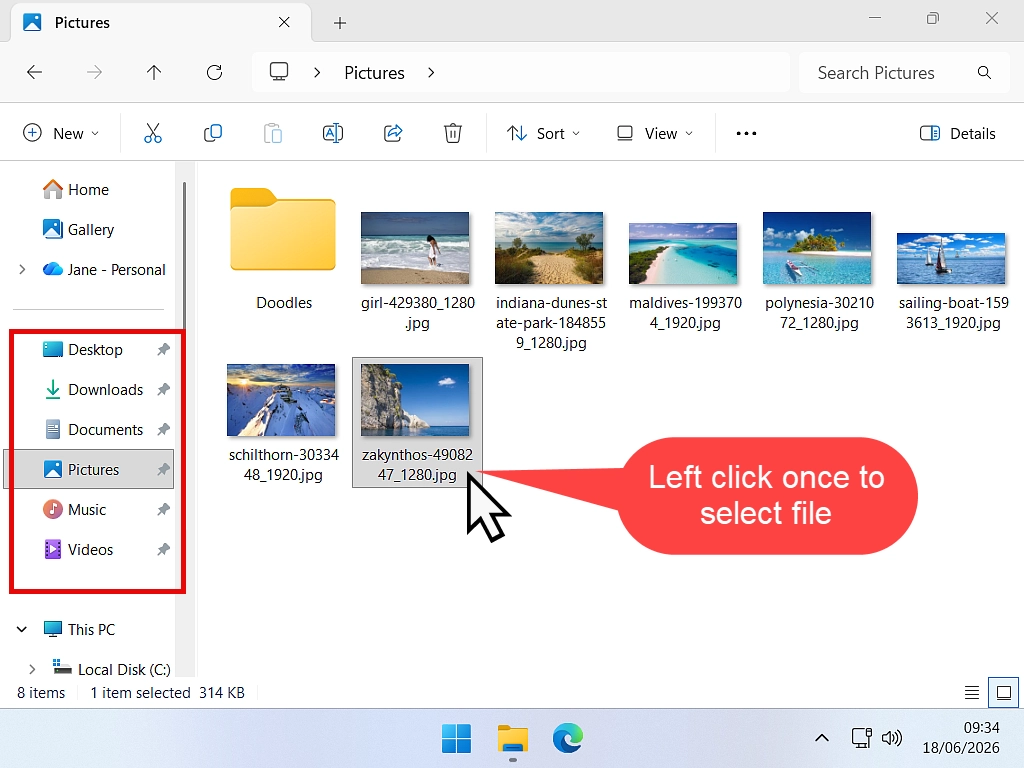The width and height of the screenshot is (1024, 768).
Task: Click the search magnifier icon
Action: (x=984, y=72)
